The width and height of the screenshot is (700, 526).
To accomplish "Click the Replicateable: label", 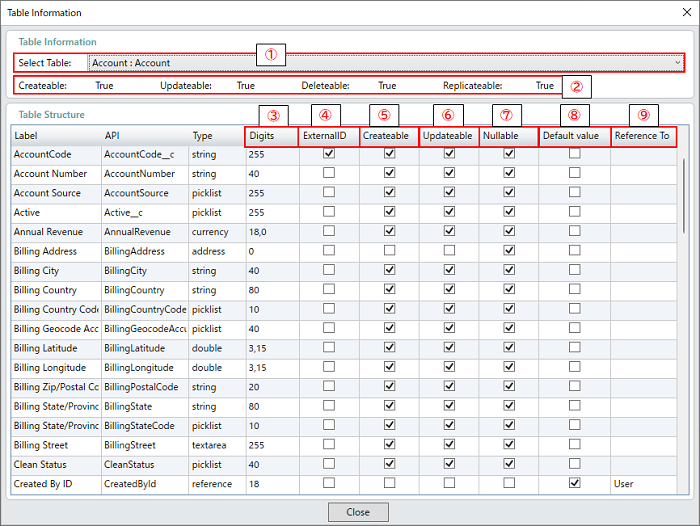I will tap(472, 86).
